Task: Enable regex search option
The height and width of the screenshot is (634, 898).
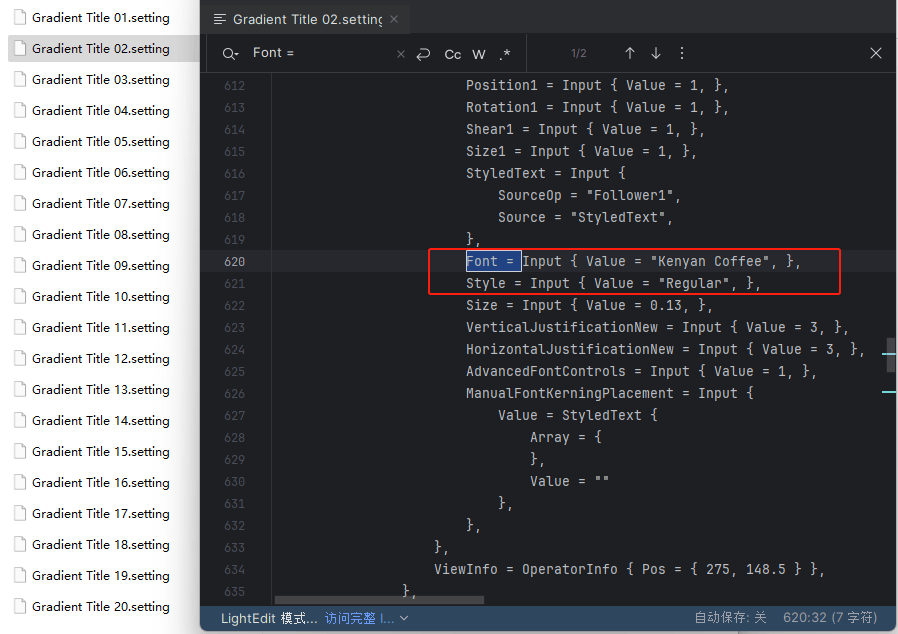Action: 505,54
